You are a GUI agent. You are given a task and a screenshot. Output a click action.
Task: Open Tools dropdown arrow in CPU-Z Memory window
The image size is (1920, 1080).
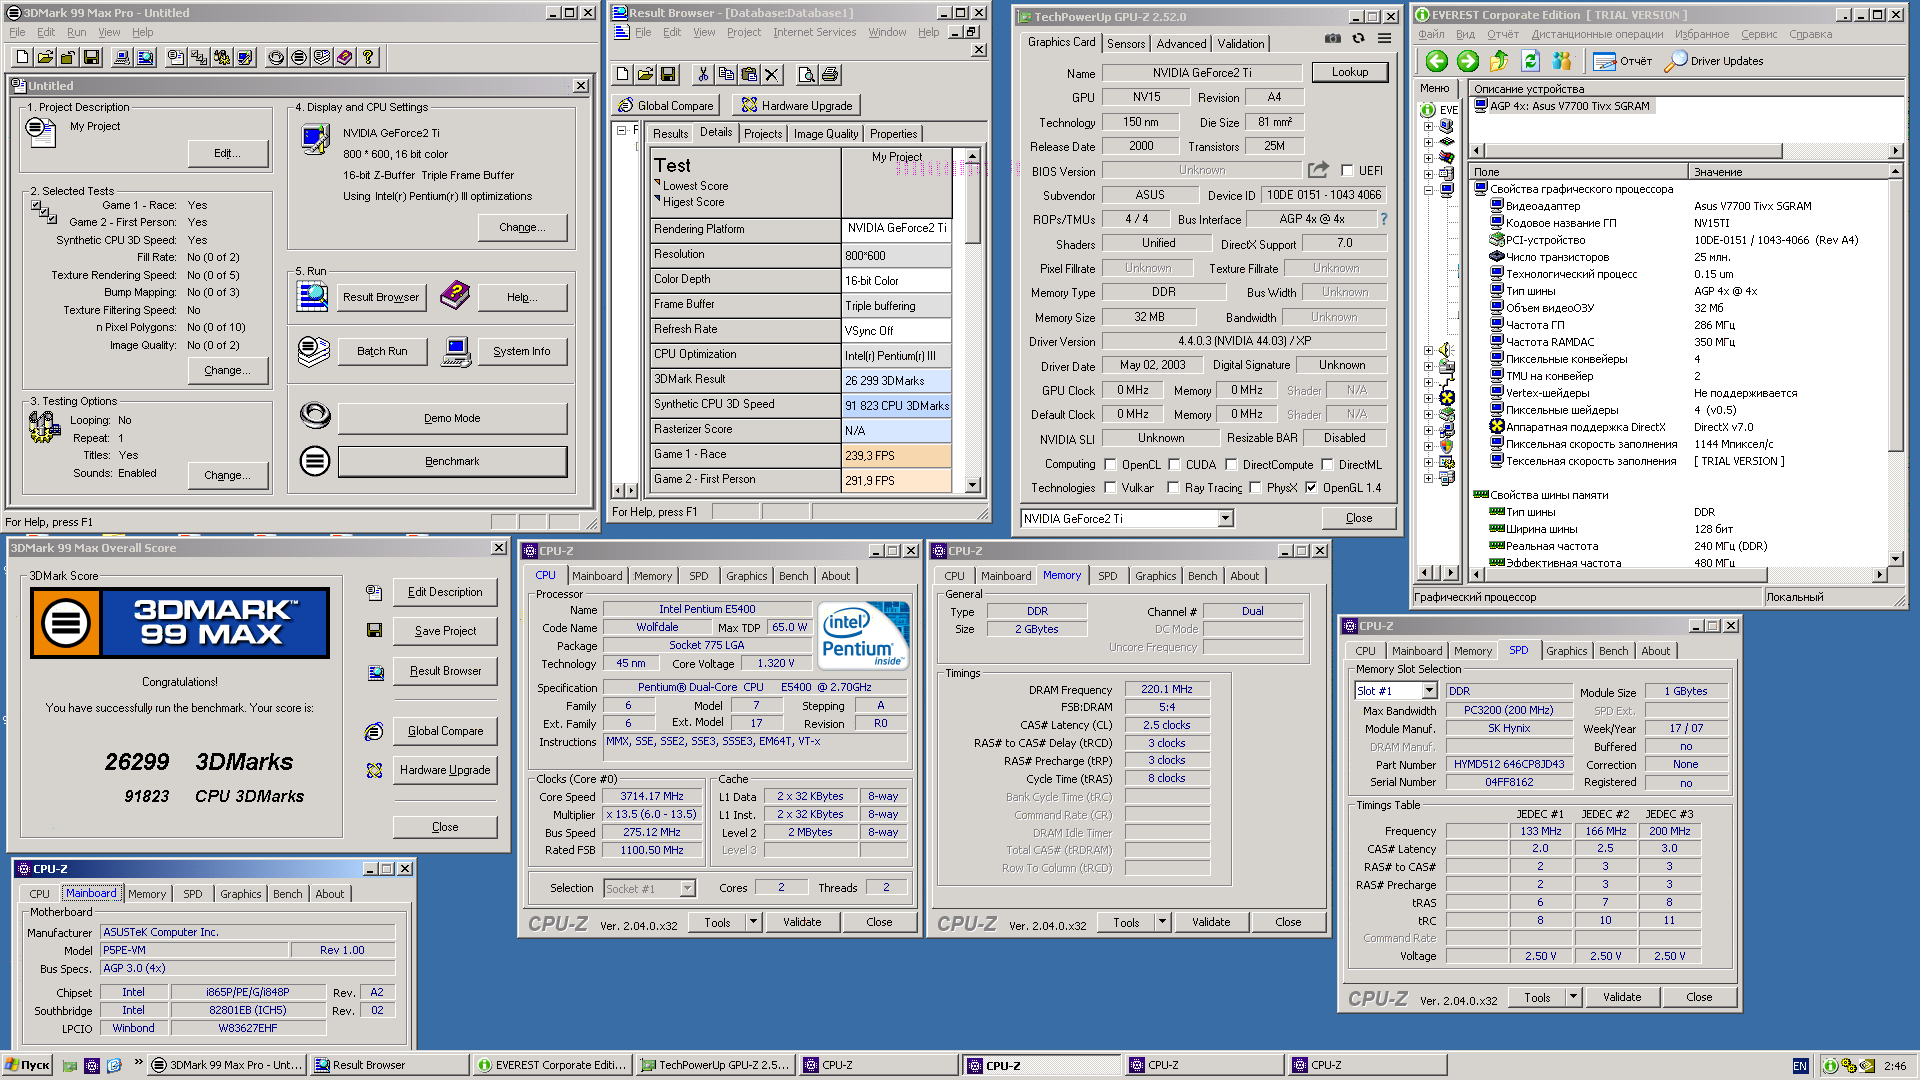pyautogui.click(x=1163, y=922)
